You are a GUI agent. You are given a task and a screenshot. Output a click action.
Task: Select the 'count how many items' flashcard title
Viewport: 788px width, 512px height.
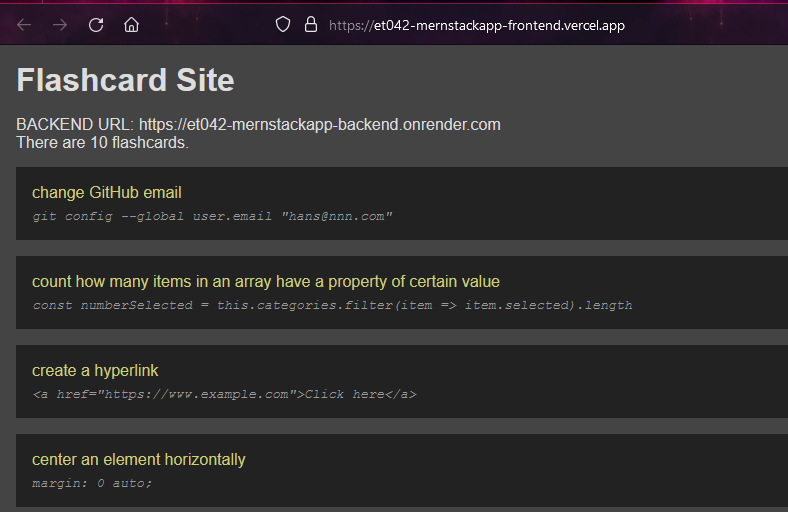(266, 281)
